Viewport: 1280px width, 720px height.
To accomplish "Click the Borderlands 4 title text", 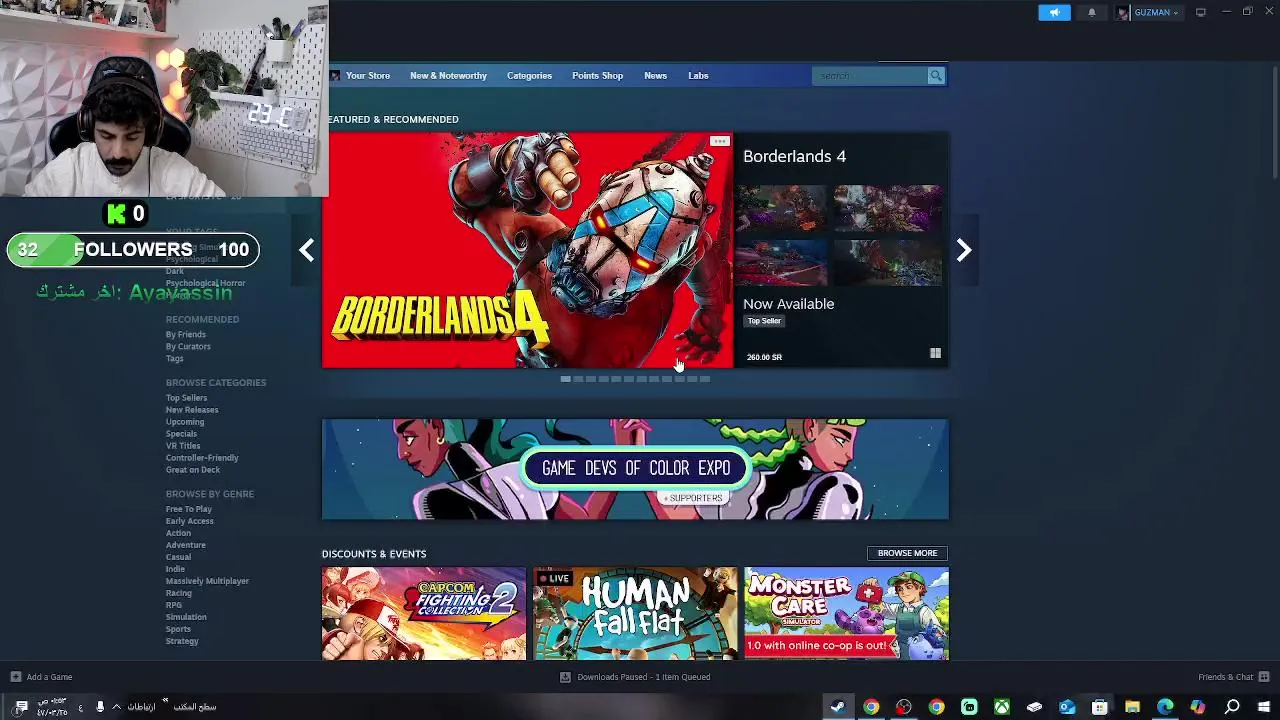I will coord(794,156).
